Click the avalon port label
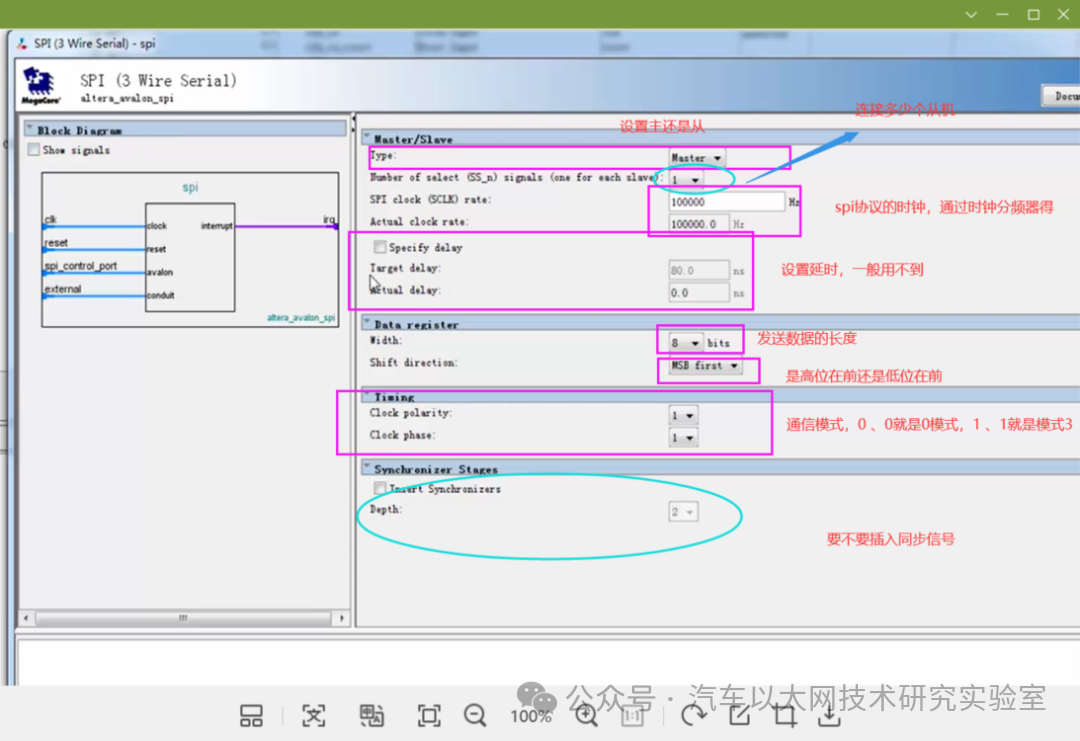This screenshot has width=1080, height=741. [x=160, y=272]
